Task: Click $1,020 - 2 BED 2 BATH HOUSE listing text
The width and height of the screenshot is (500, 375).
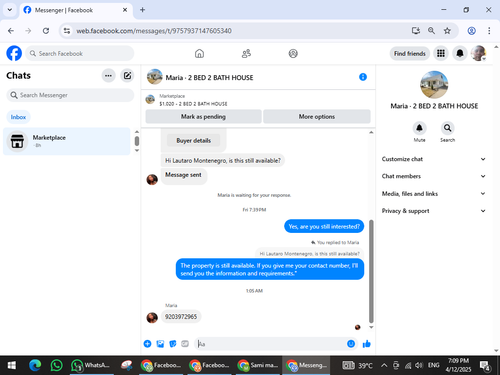Action: point(193,104)
